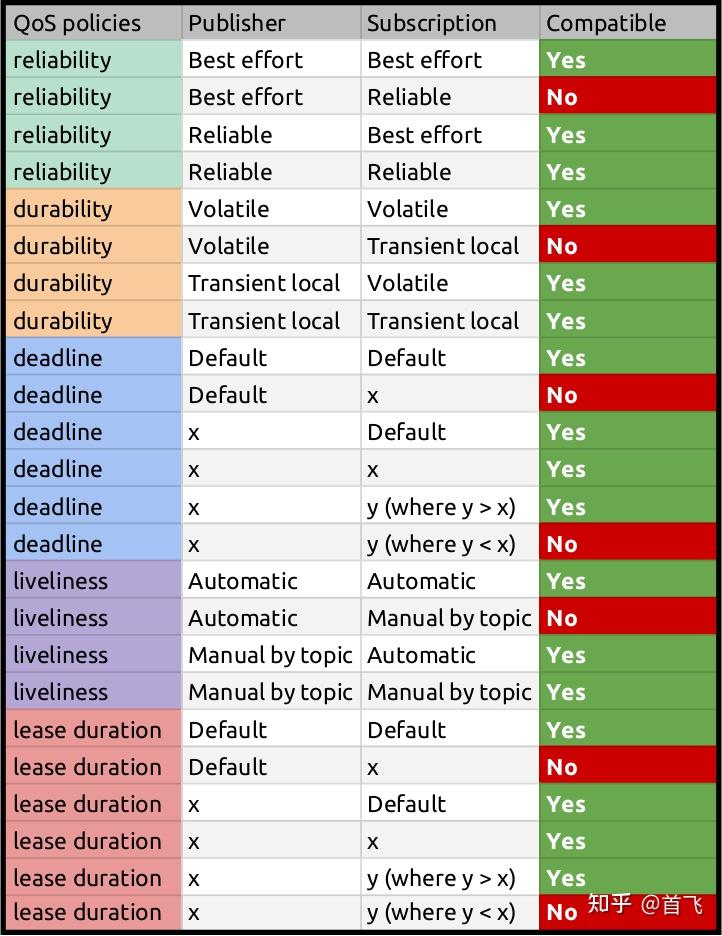This screenshot has height=936, width=722.
Task: Click the Publisher column header
Action: 237,23
